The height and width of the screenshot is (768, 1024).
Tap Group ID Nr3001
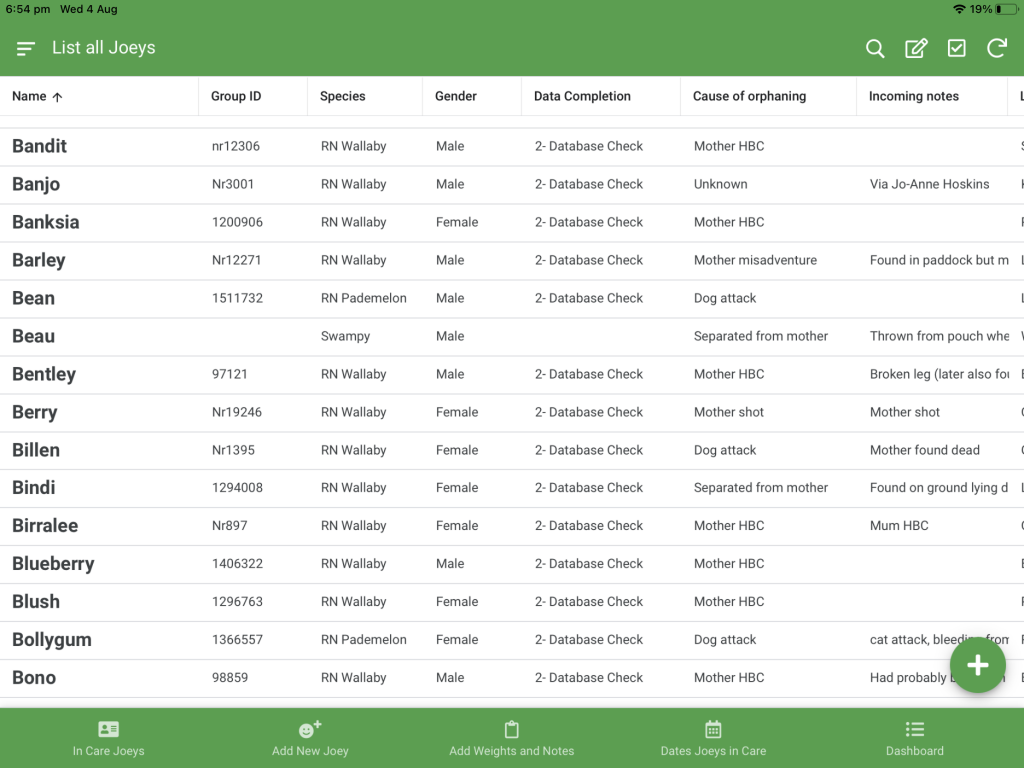232,184
